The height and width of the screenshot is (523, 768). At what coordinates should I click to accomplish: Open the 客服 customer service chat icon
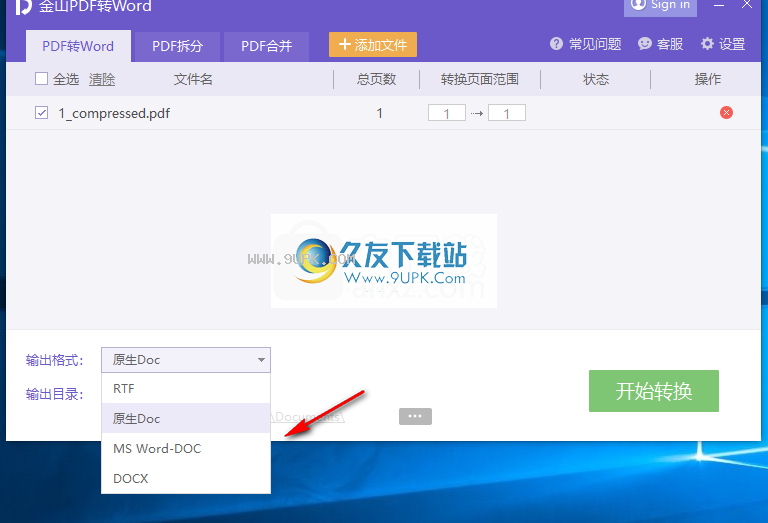[x=645, y=44]
